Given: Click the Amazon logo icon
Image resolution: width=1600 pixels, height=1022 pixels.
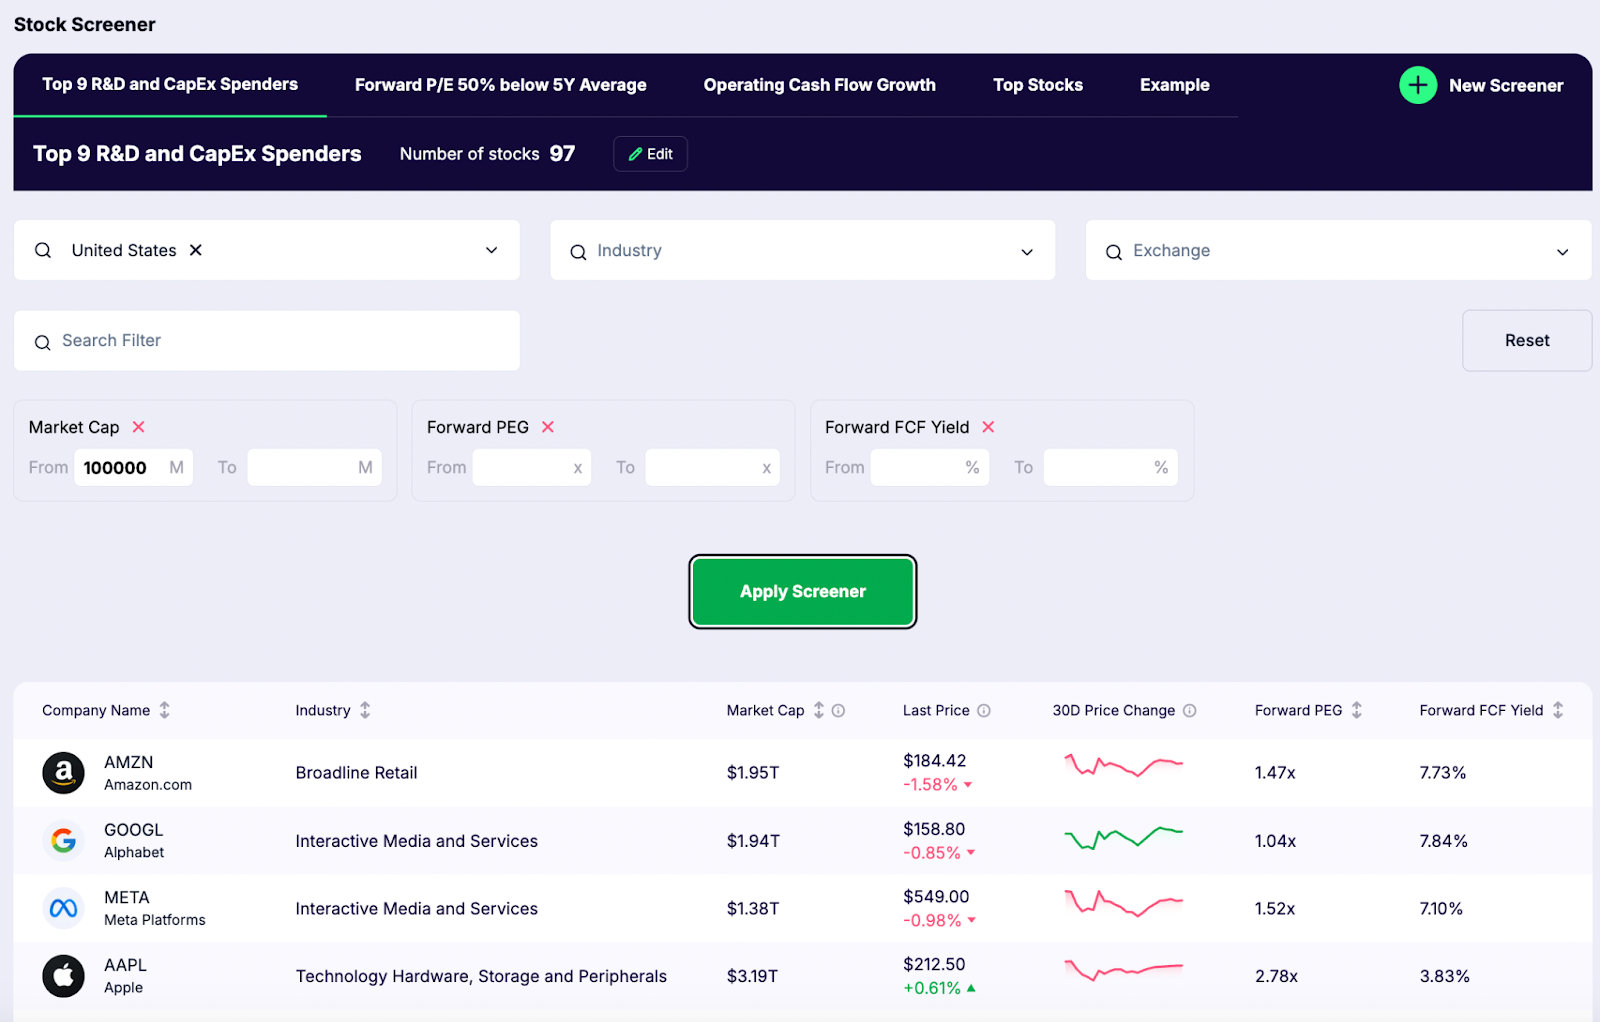Looking at the screenshot, I should click(63, 773).
